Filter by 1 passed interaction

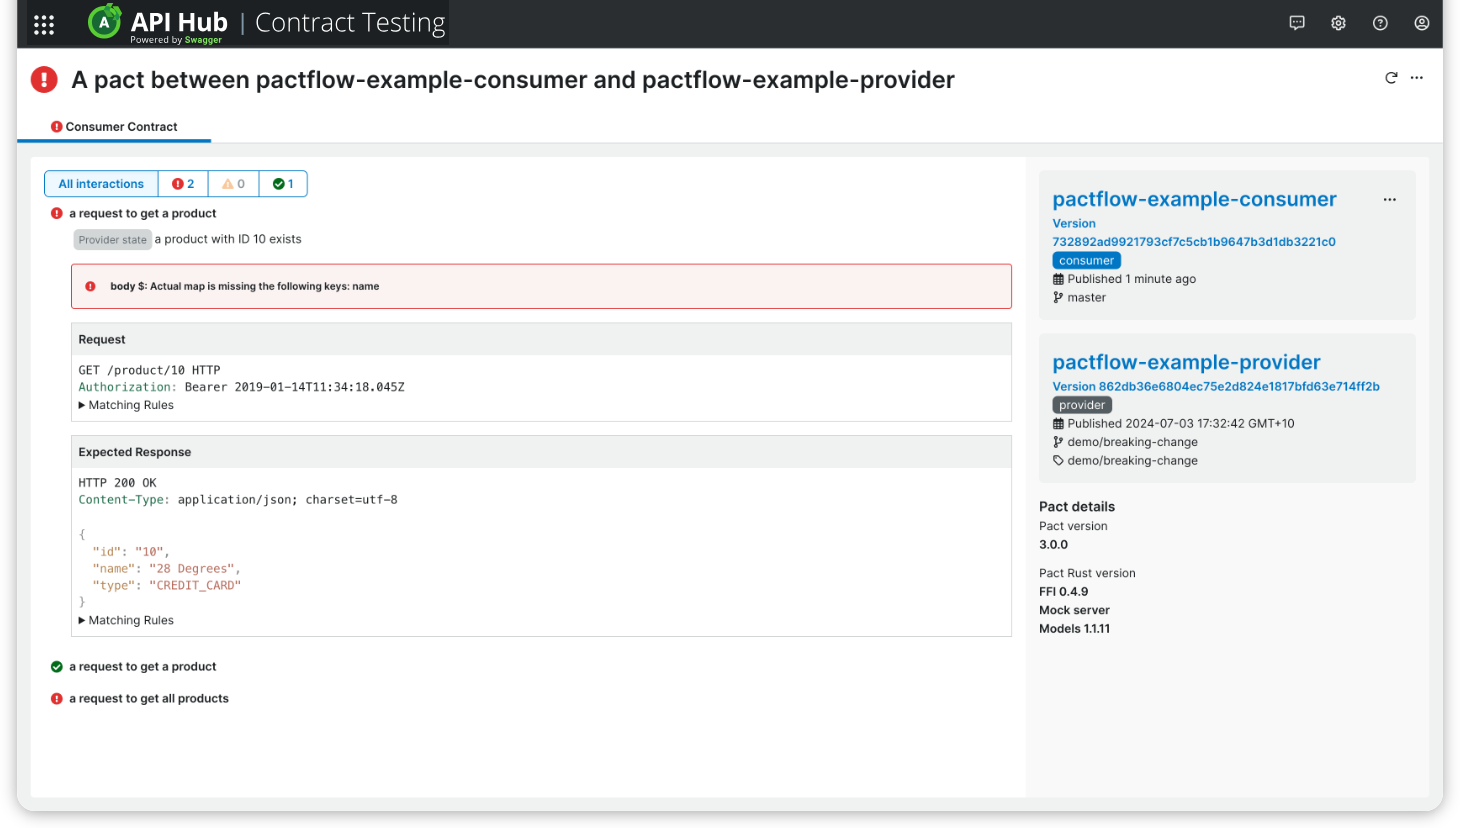click(283, 184)
